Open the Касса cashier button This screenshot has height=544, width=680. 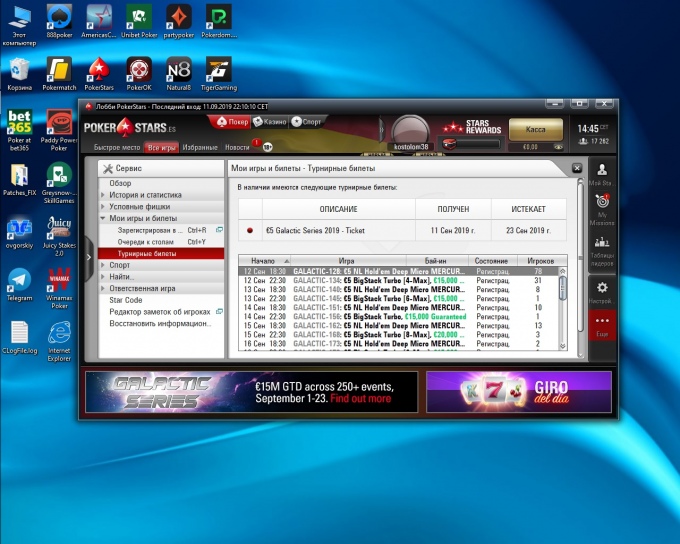(x=536, y=129)
